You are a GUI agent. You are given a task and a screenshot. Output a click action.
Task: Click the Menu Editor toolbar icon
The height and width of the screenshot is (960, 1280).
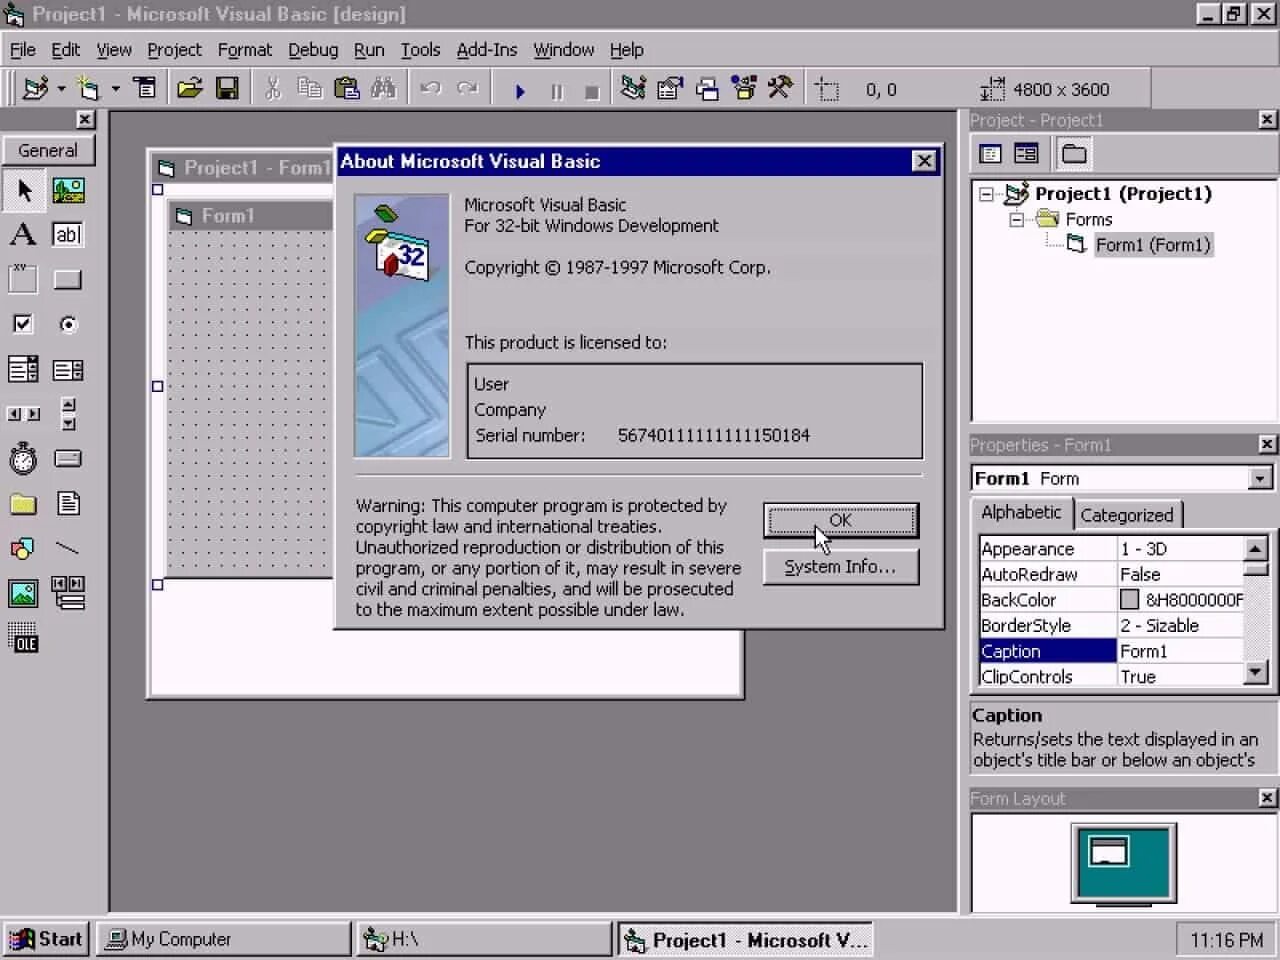pyautogui.click(x=145, y=89)
